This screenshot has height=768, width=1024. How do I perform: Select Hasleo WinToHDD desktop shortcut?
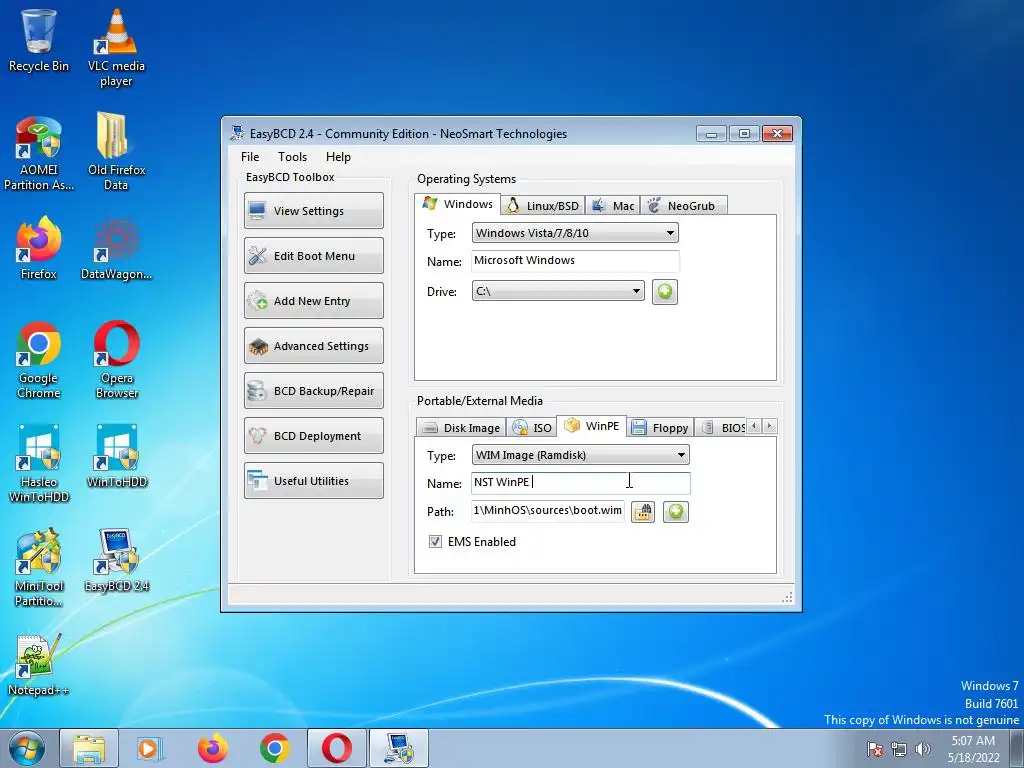39,463
